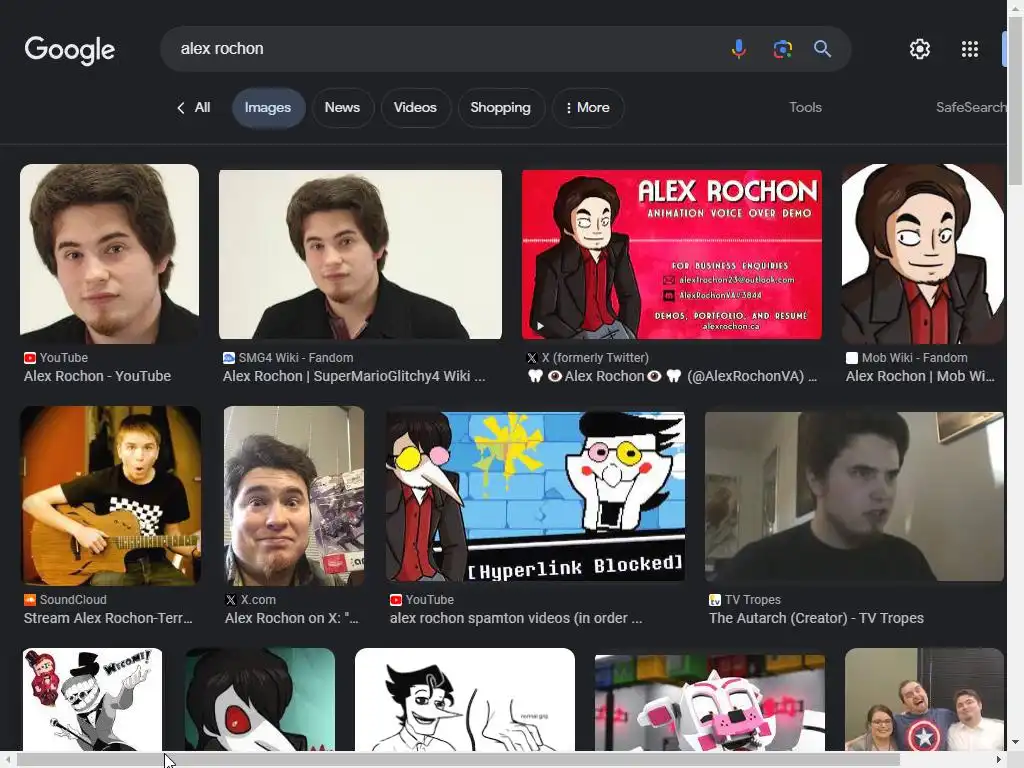This screenshot has height=768, width=1024.
Task: Click the vertical scrollbar thumb
Action: [x=1016, y=101]
